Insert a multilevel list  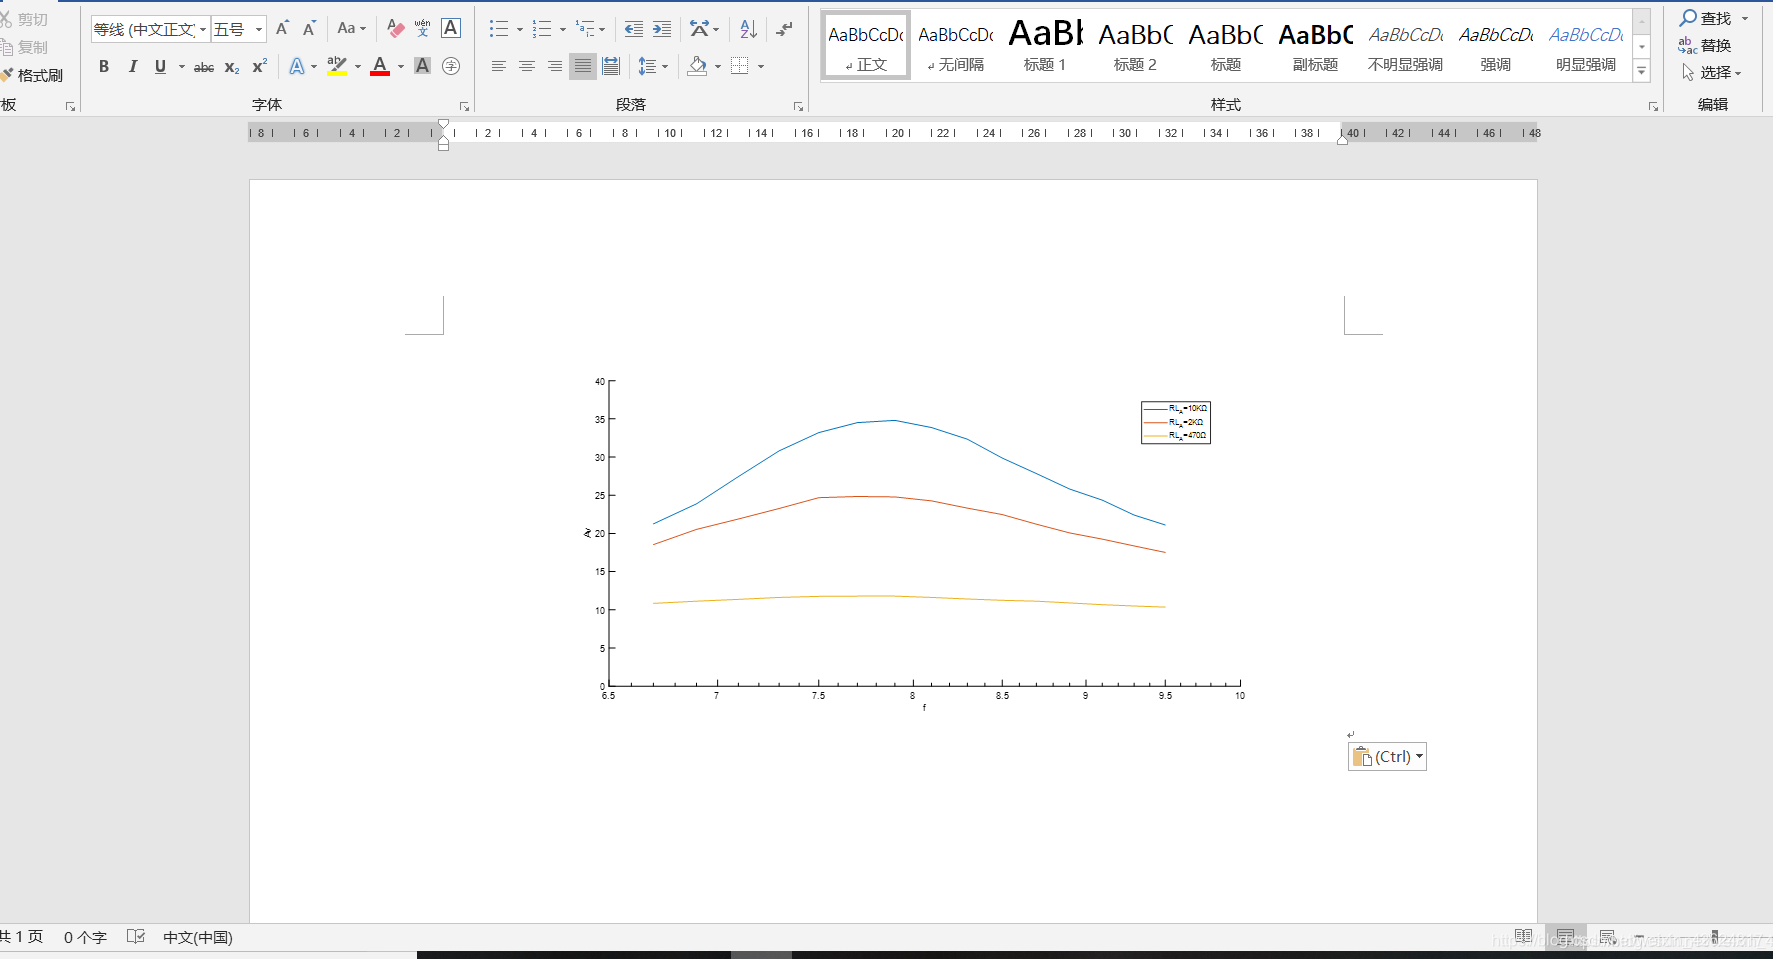pos(585,29)
